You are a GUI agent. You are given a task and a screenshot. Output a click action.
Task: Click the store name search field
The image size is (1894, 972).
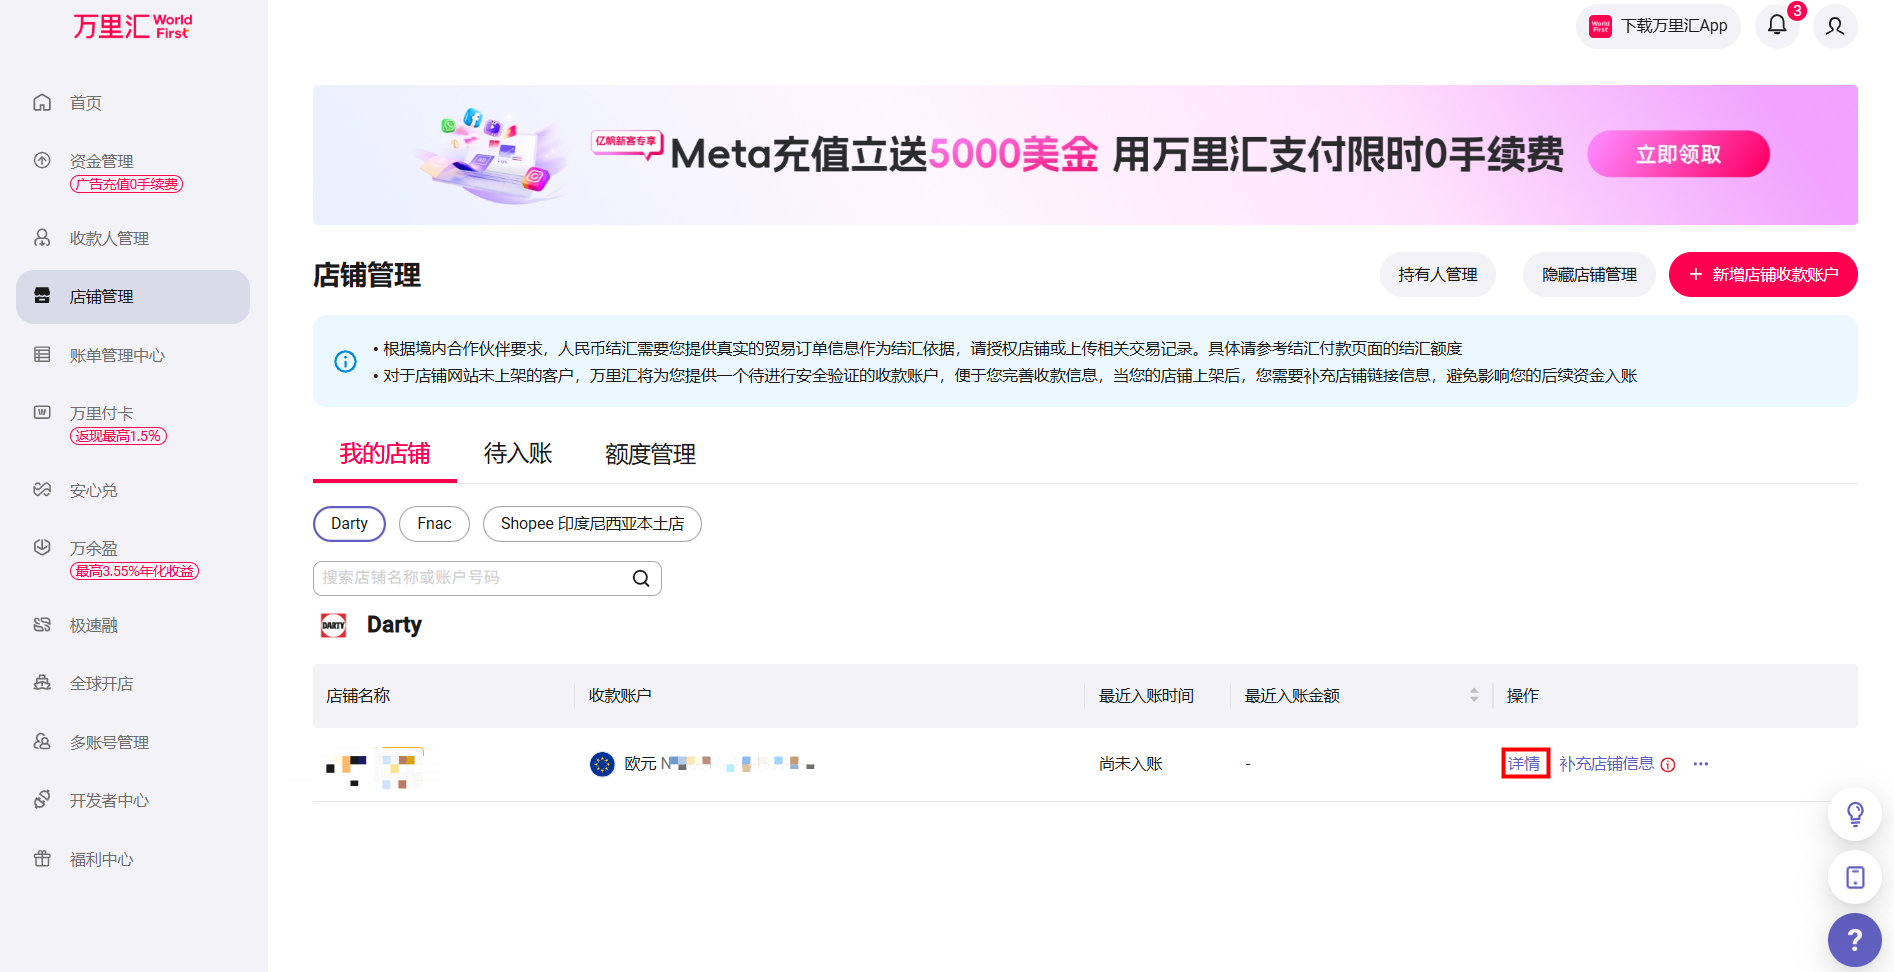point(470,578)
